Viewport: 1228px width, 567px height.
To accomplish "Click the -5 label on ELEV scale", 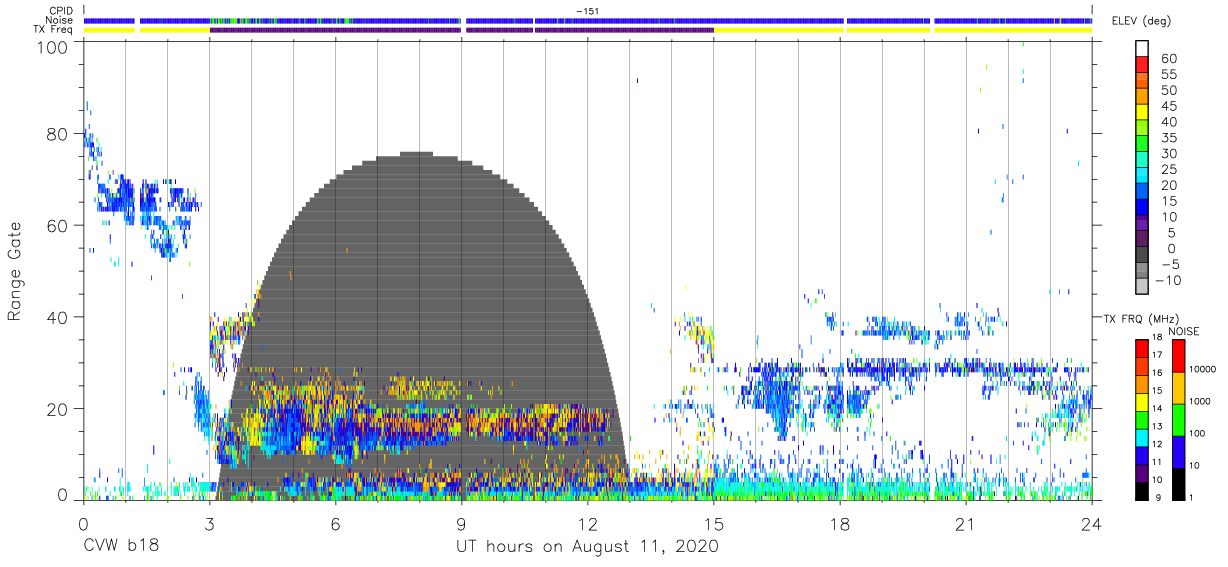I will click(1169, 264).
